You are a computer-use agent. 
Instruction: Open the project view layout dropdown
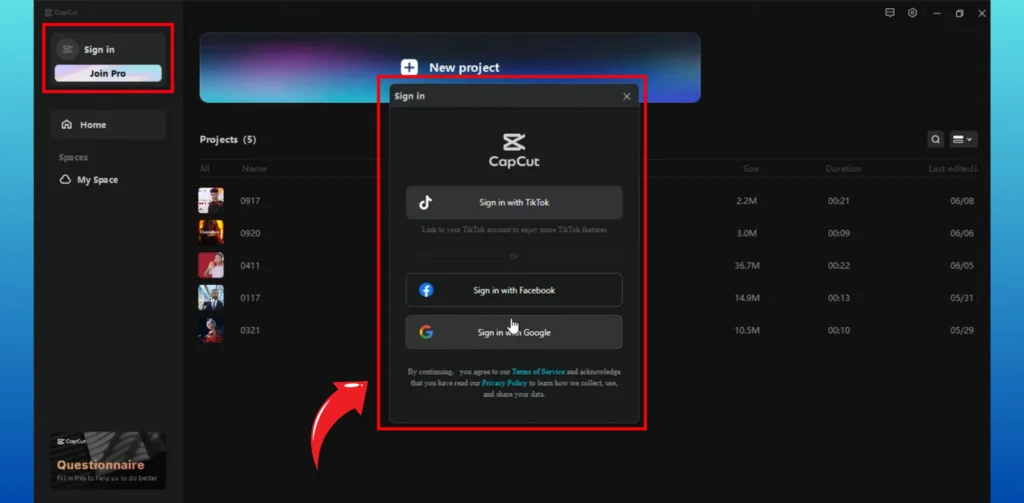(963, 139)
